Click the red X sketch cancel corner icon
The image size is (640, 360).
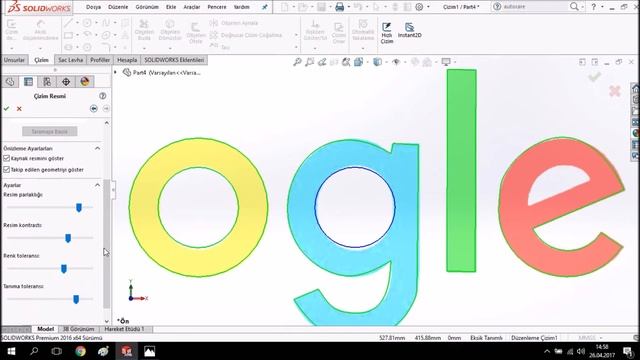(x=615, y=91)
